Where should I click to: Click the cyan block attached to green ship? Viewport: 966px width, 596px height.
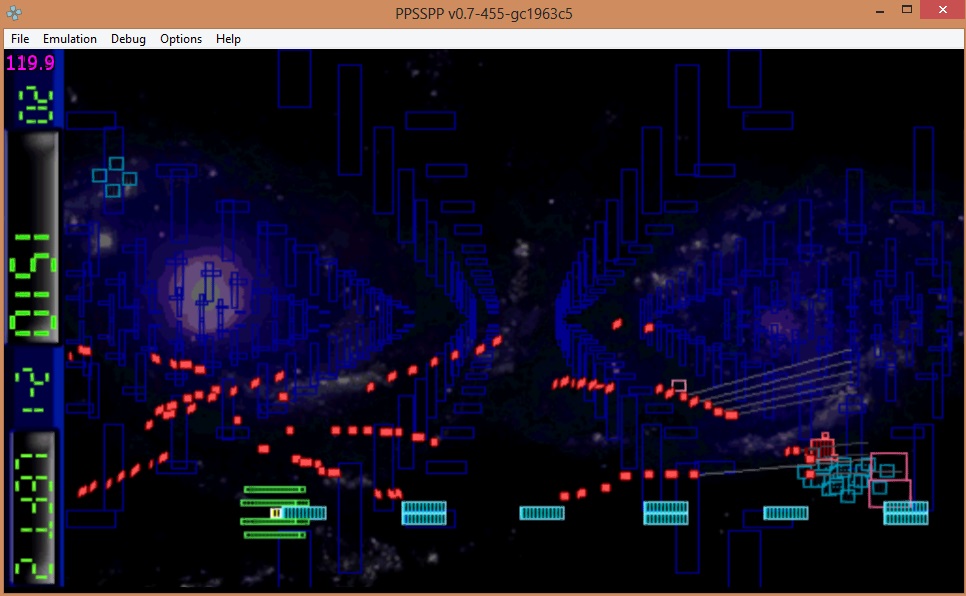pos(304,513)
